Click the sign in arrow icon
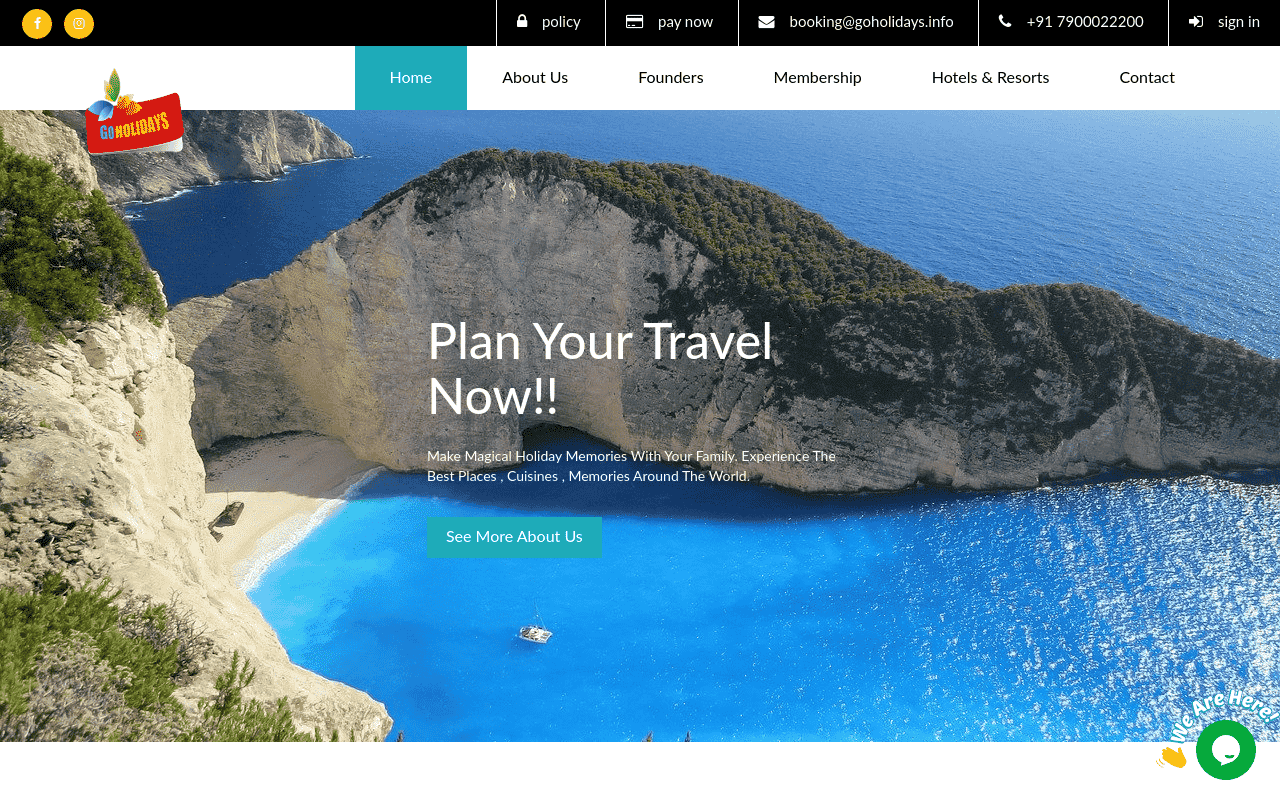This screenshot has height=800, width=1280. [1196, 22]
